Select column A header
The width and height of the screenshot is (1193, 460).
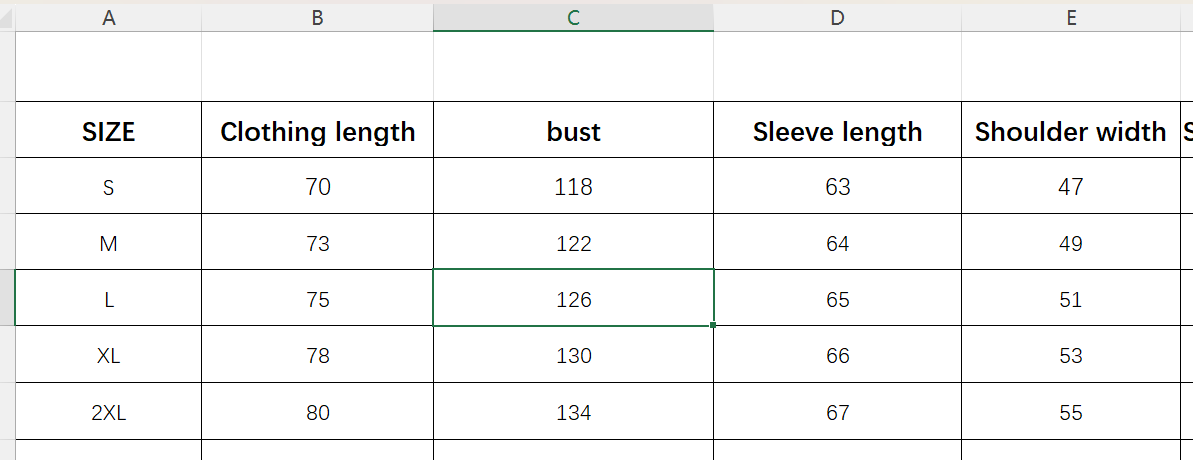pyautogui.click(x=108, y=17)
